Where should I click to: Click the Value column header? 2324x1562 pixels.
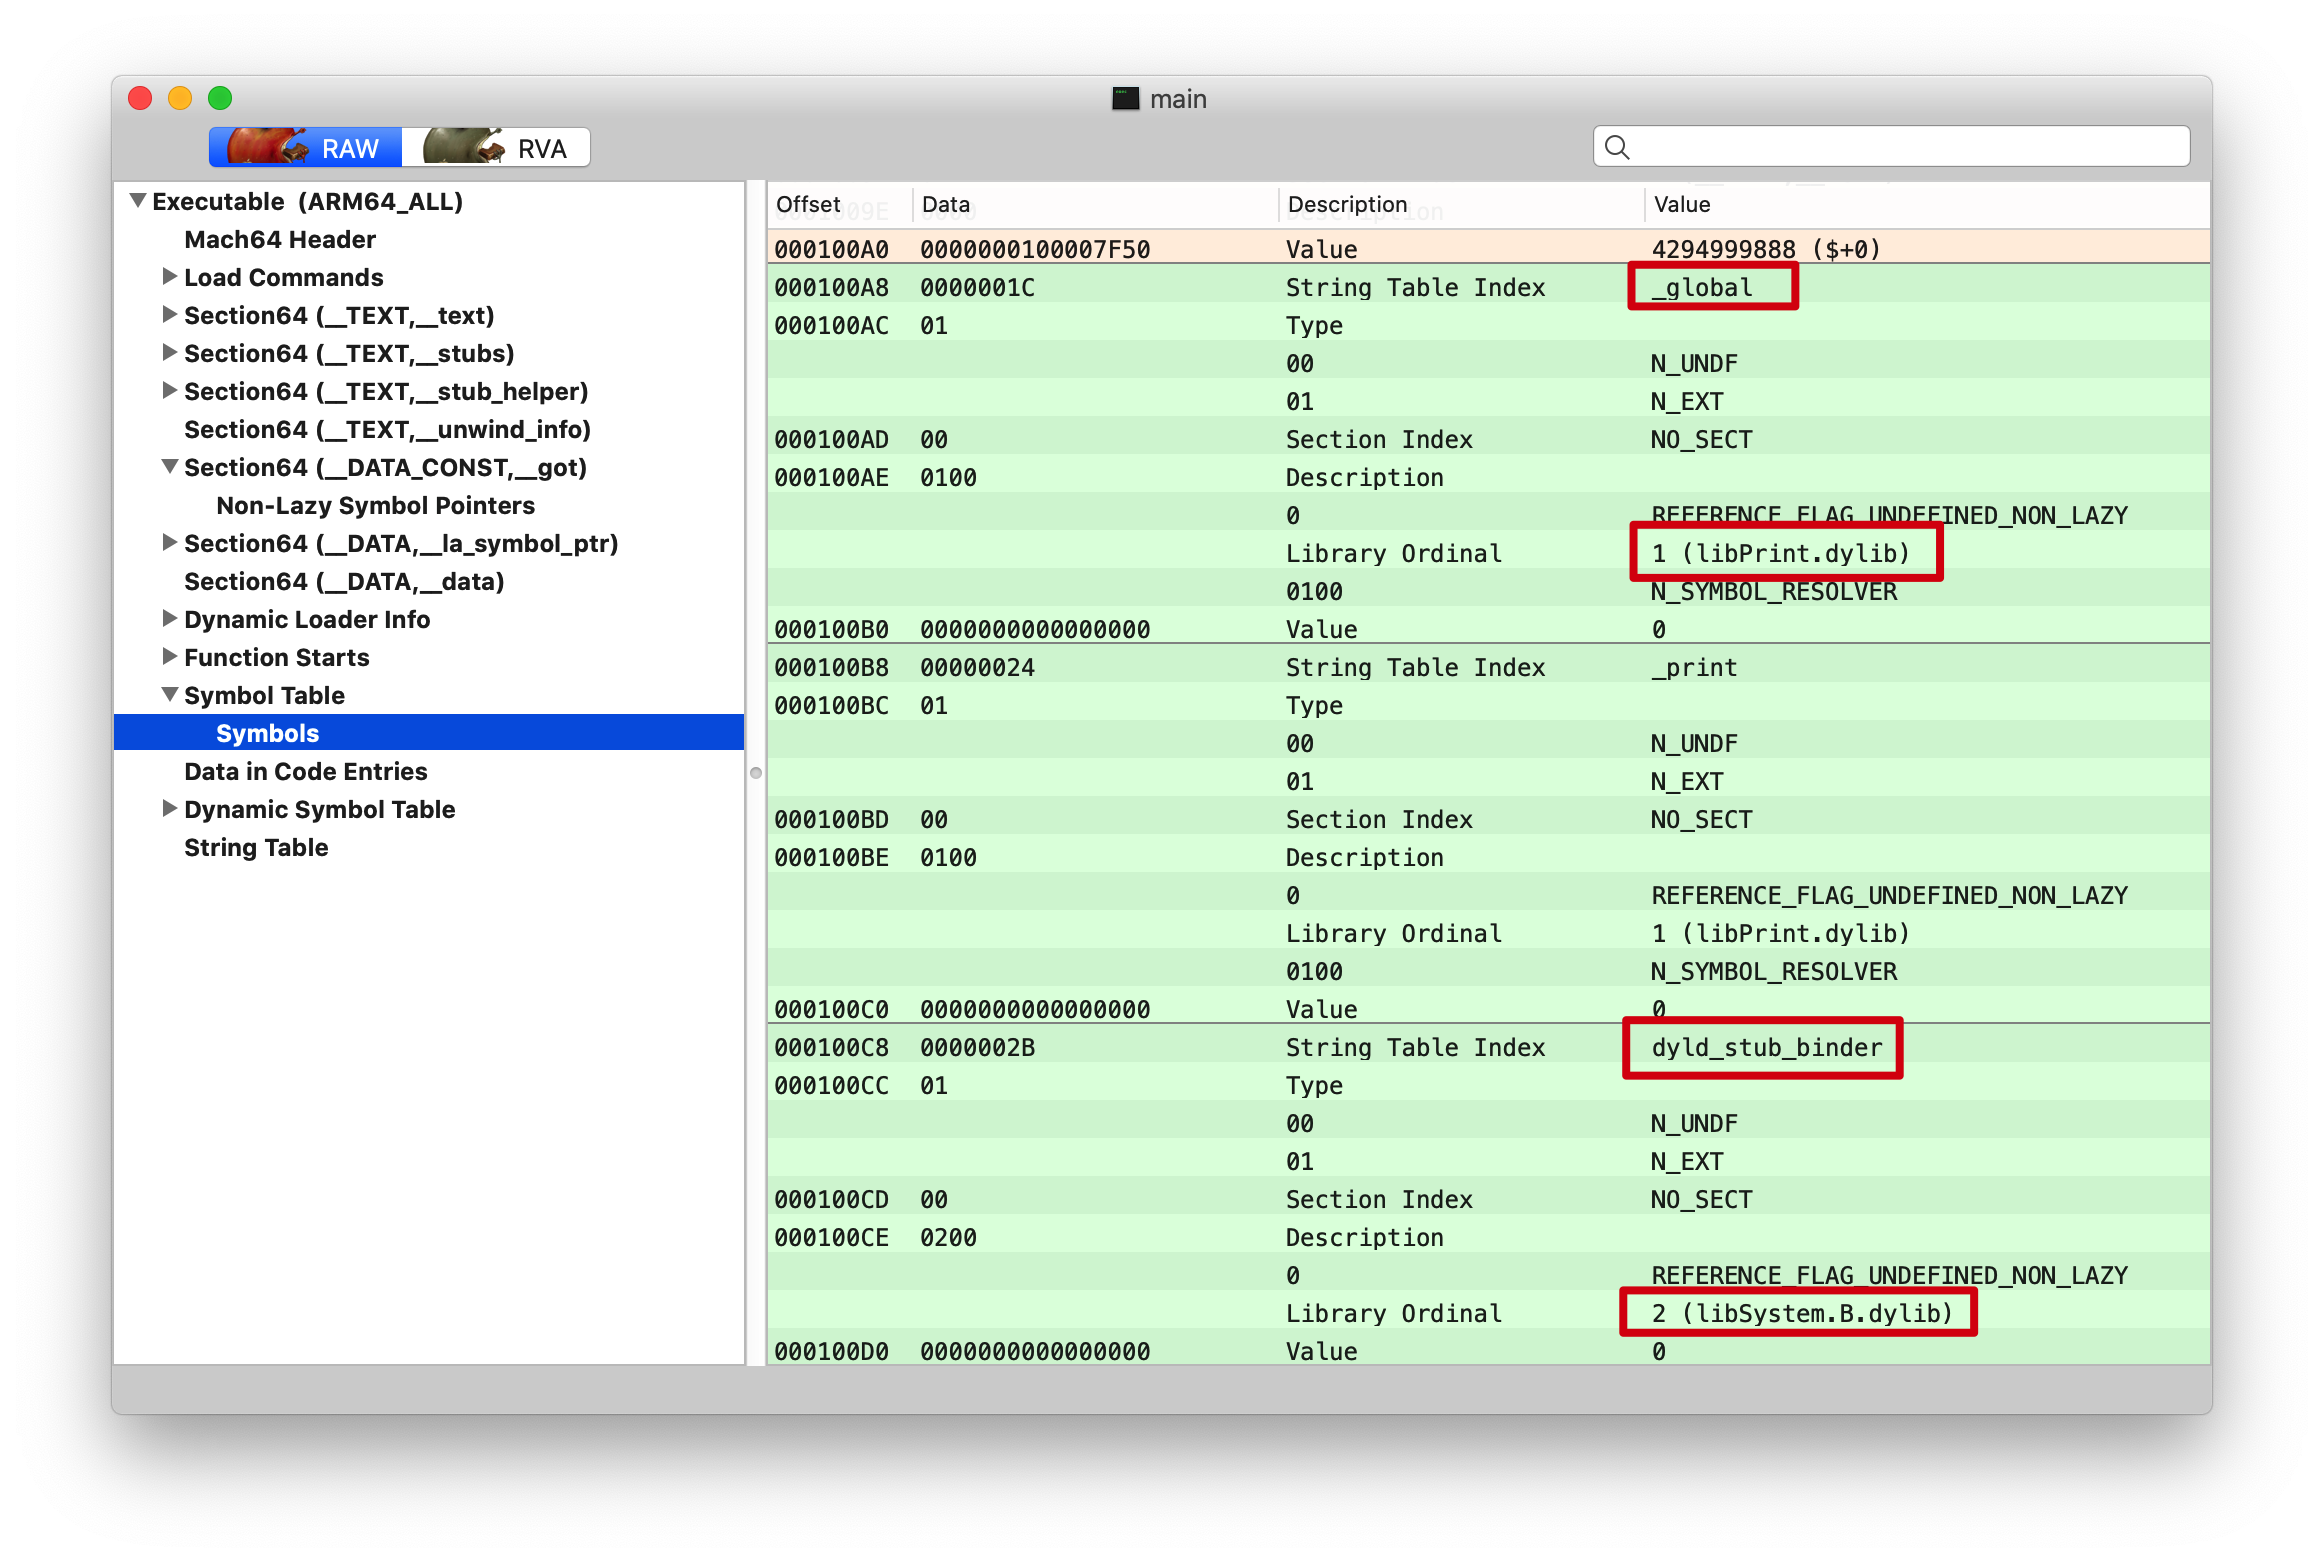pos(1927,205)
